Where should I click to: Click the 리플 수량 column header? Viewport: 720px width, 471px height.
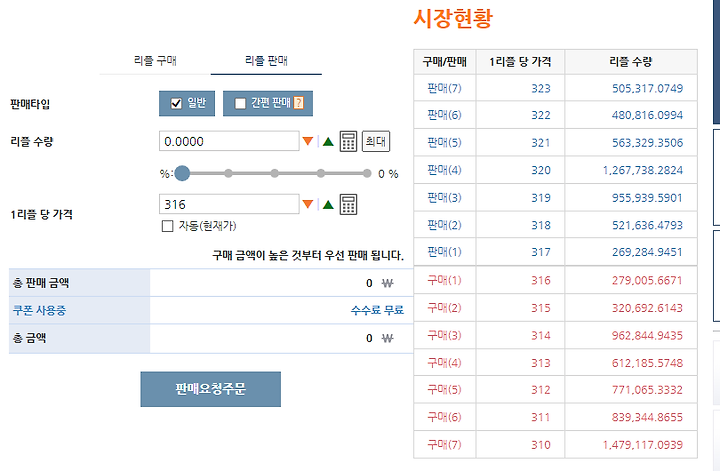630,62
